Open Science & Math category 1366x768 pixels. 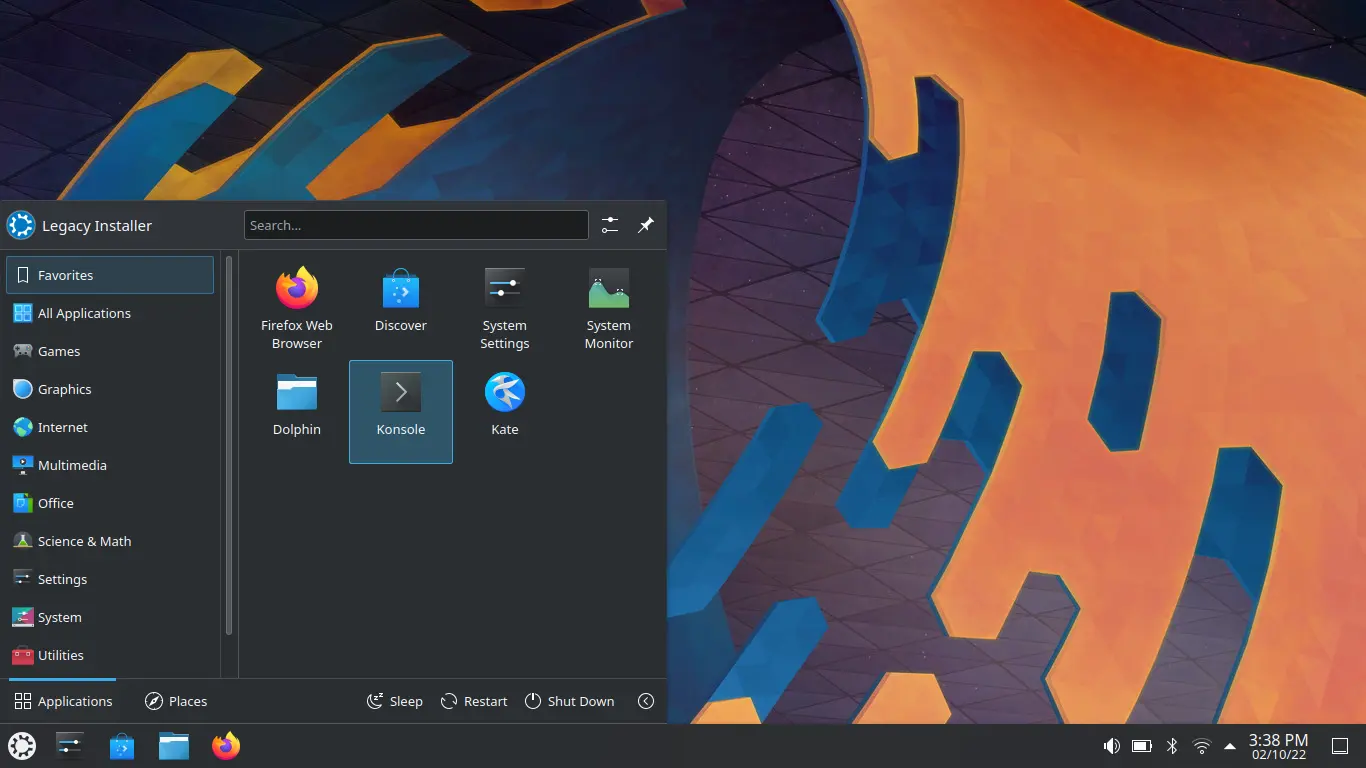pyautogui.click(x=110, y=541)
